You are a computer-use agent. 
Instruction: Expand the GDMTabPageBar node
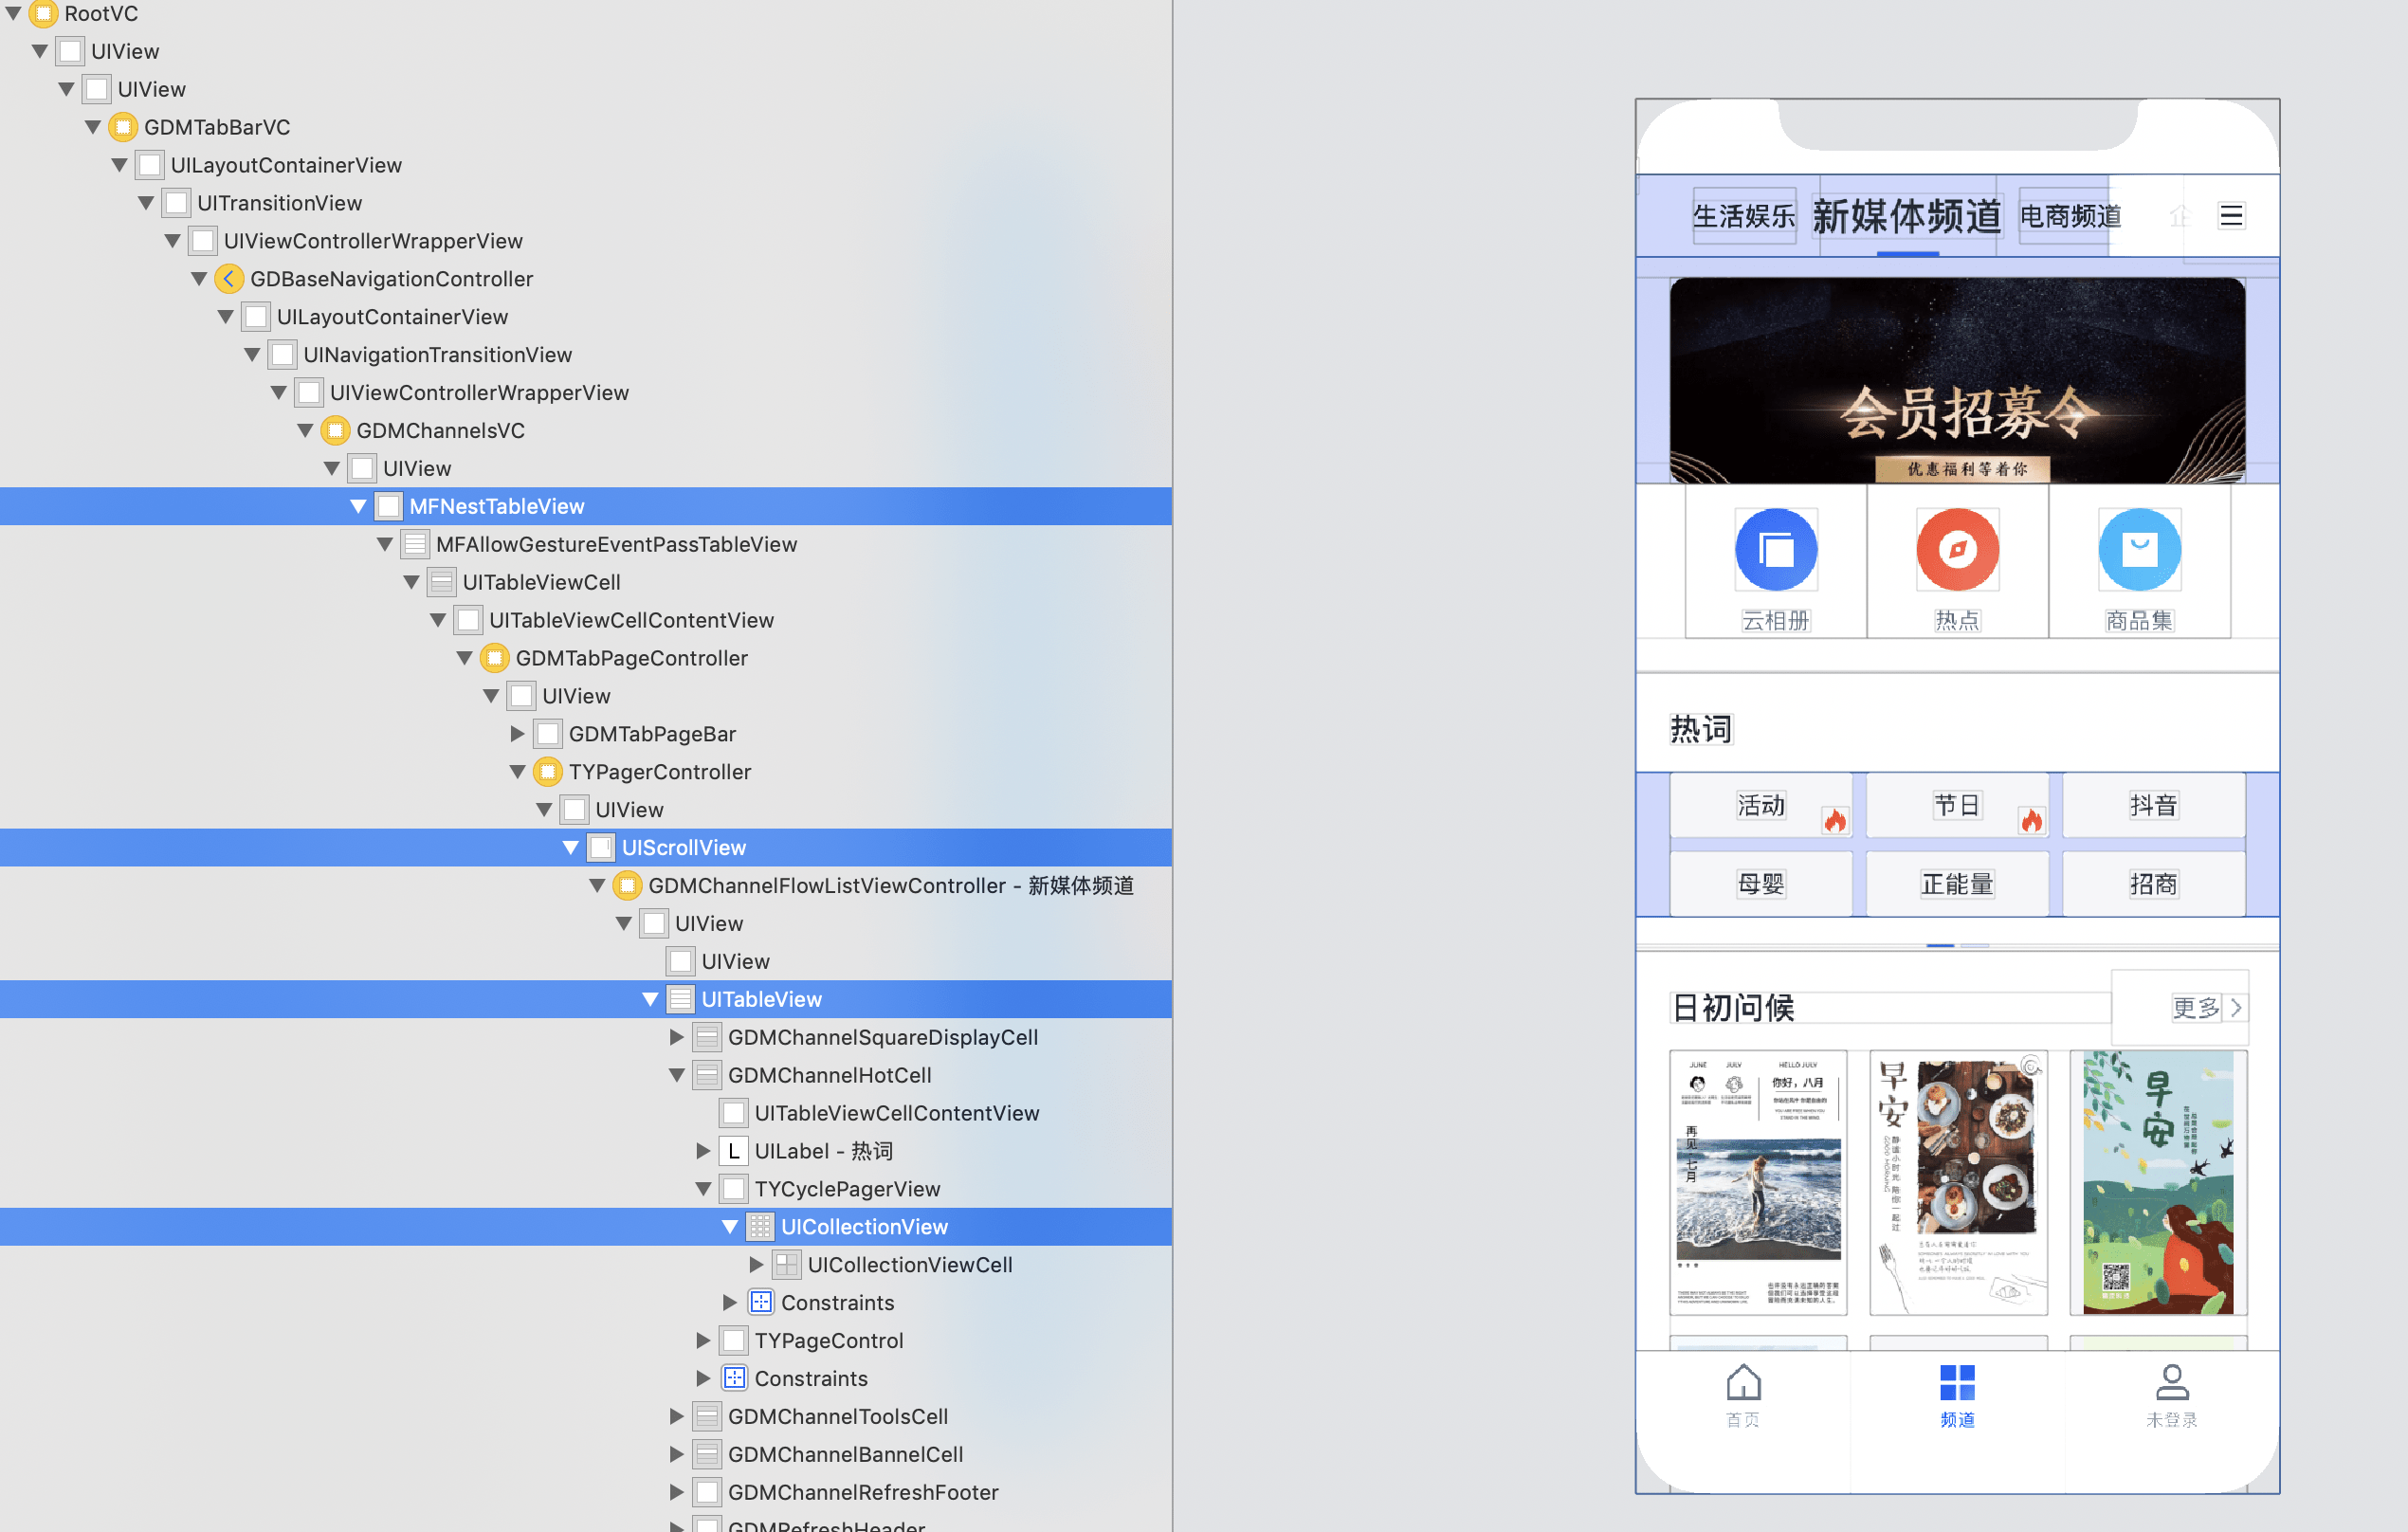point(517,734)
